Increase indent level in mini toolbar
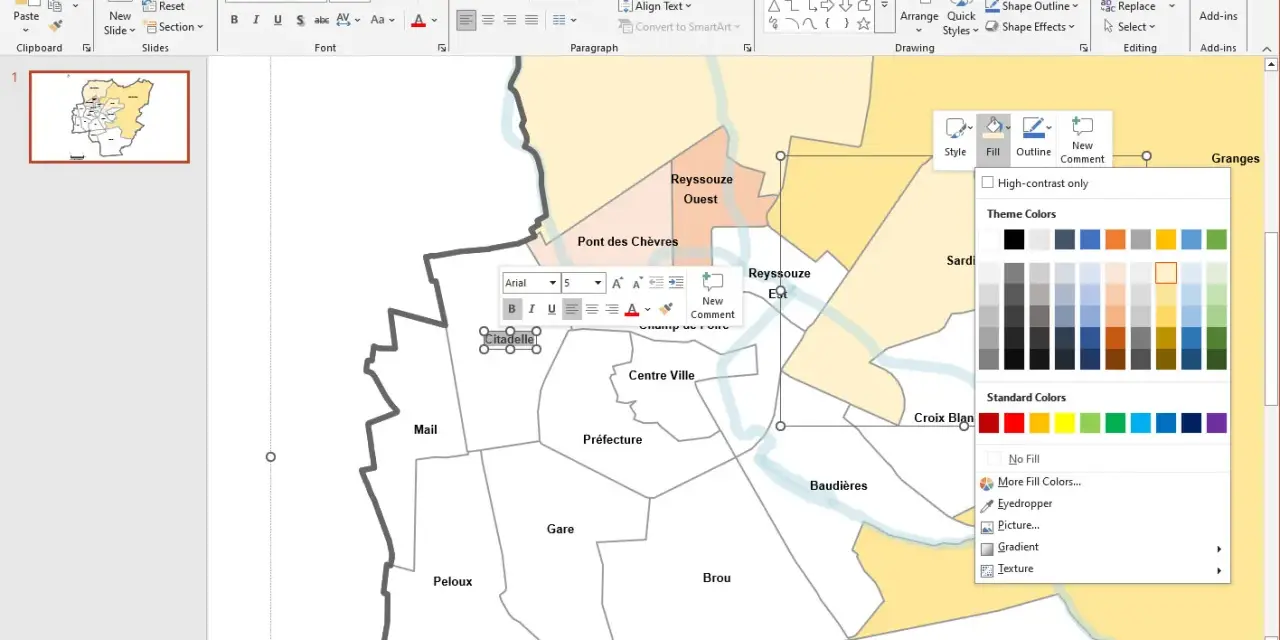Viewport: 1280px width, 640px height. point(676,283)
